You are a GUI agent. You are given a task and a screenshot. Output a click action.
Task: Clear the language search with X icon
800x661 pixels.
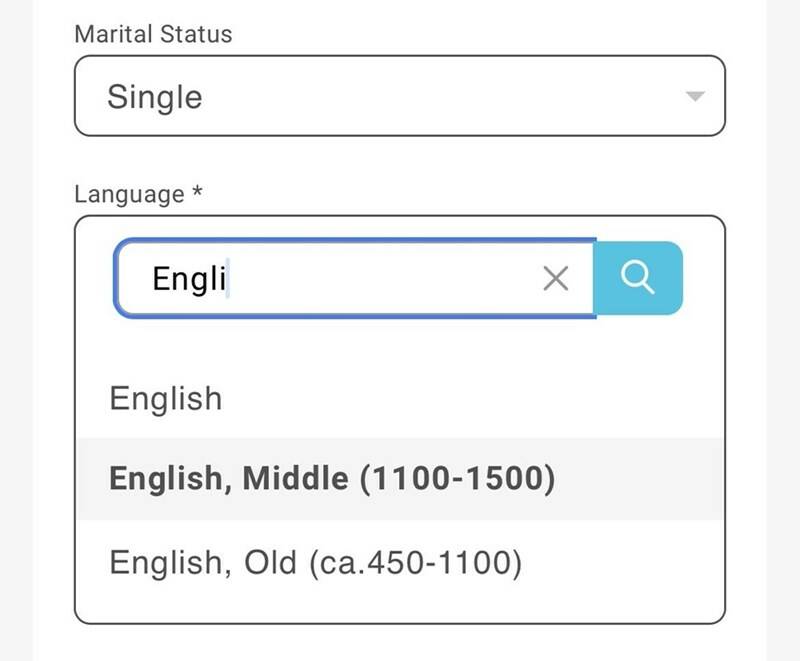pos(555,279)
